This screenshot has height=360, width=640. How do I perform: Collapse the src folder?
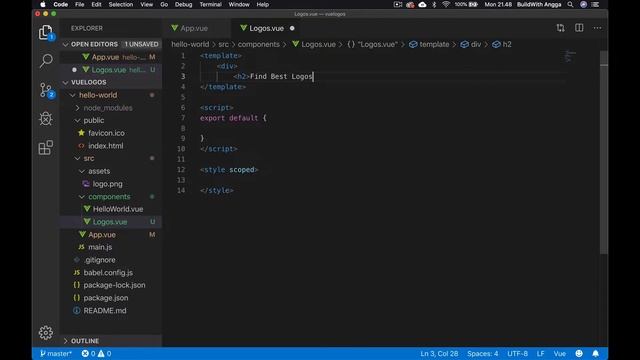tap(77, 158)
